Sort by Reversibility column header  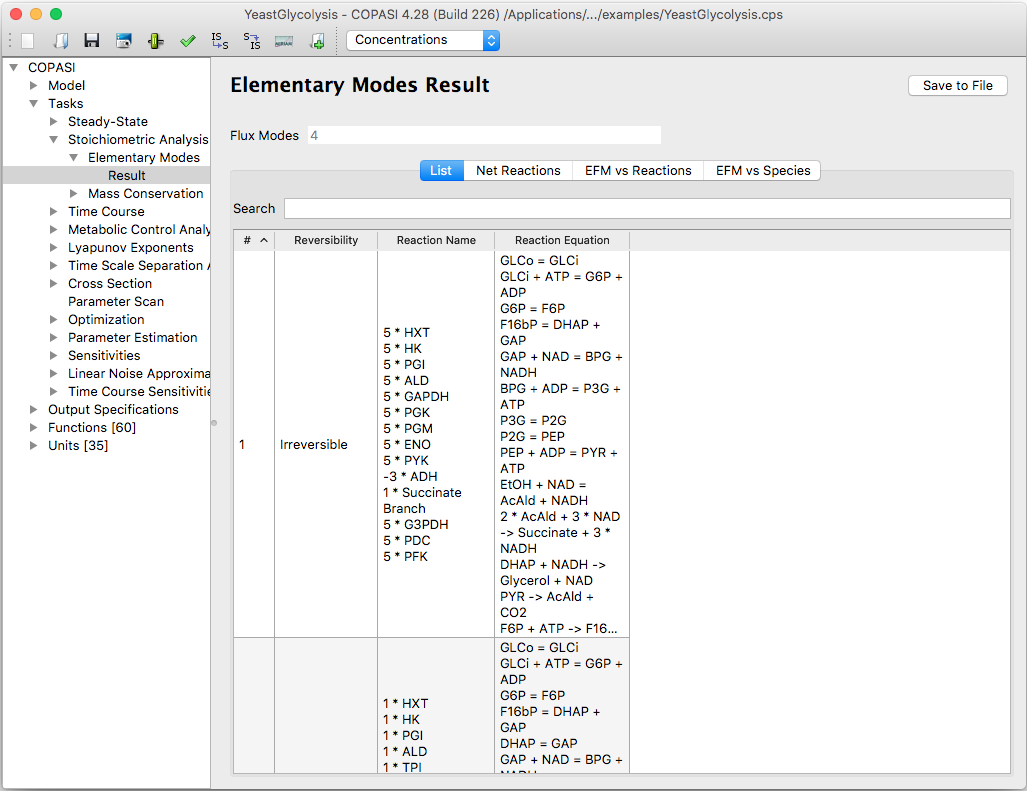coord(326,240)
